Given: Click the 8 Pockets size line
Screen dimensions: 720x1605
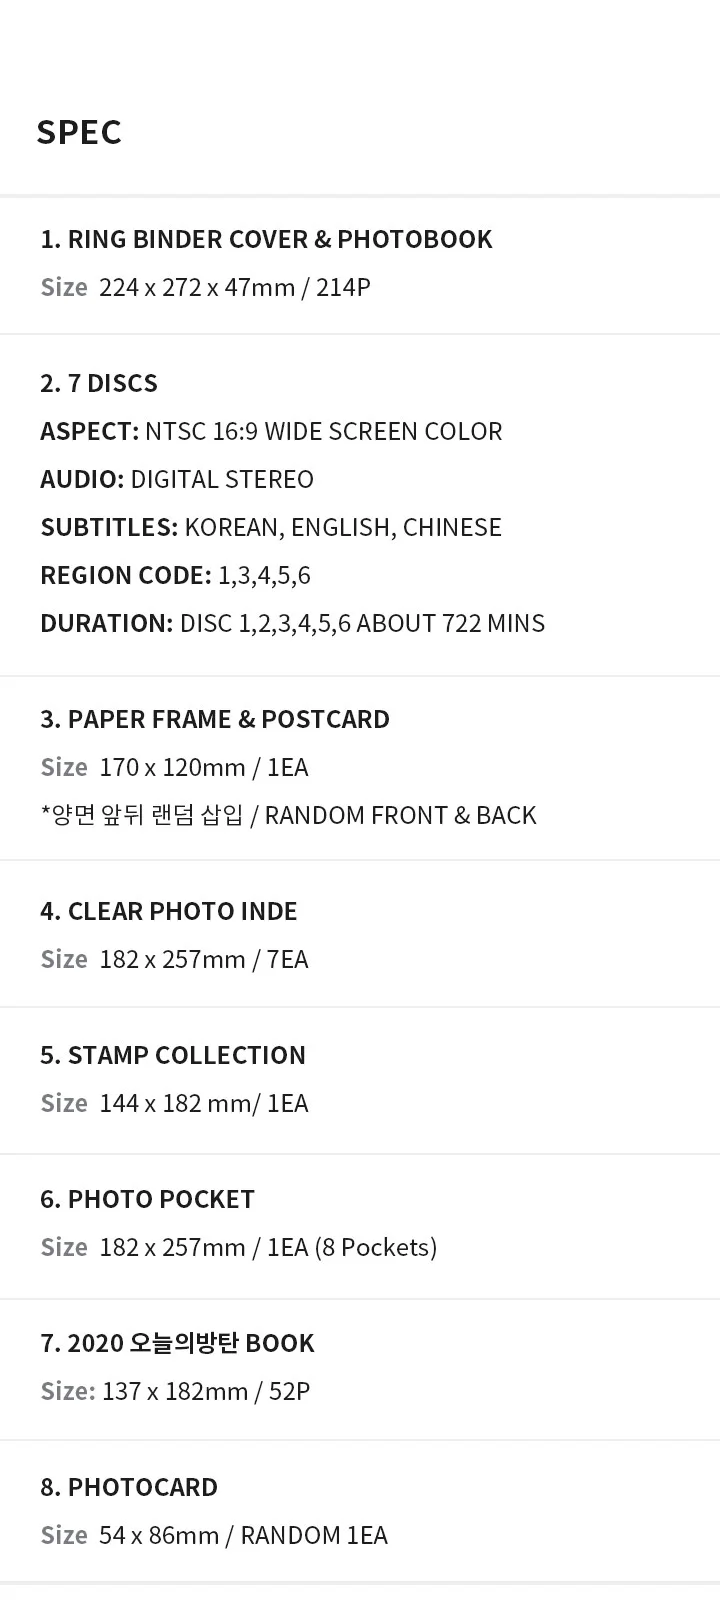Looking at the screenshot, I should 268,1247.
